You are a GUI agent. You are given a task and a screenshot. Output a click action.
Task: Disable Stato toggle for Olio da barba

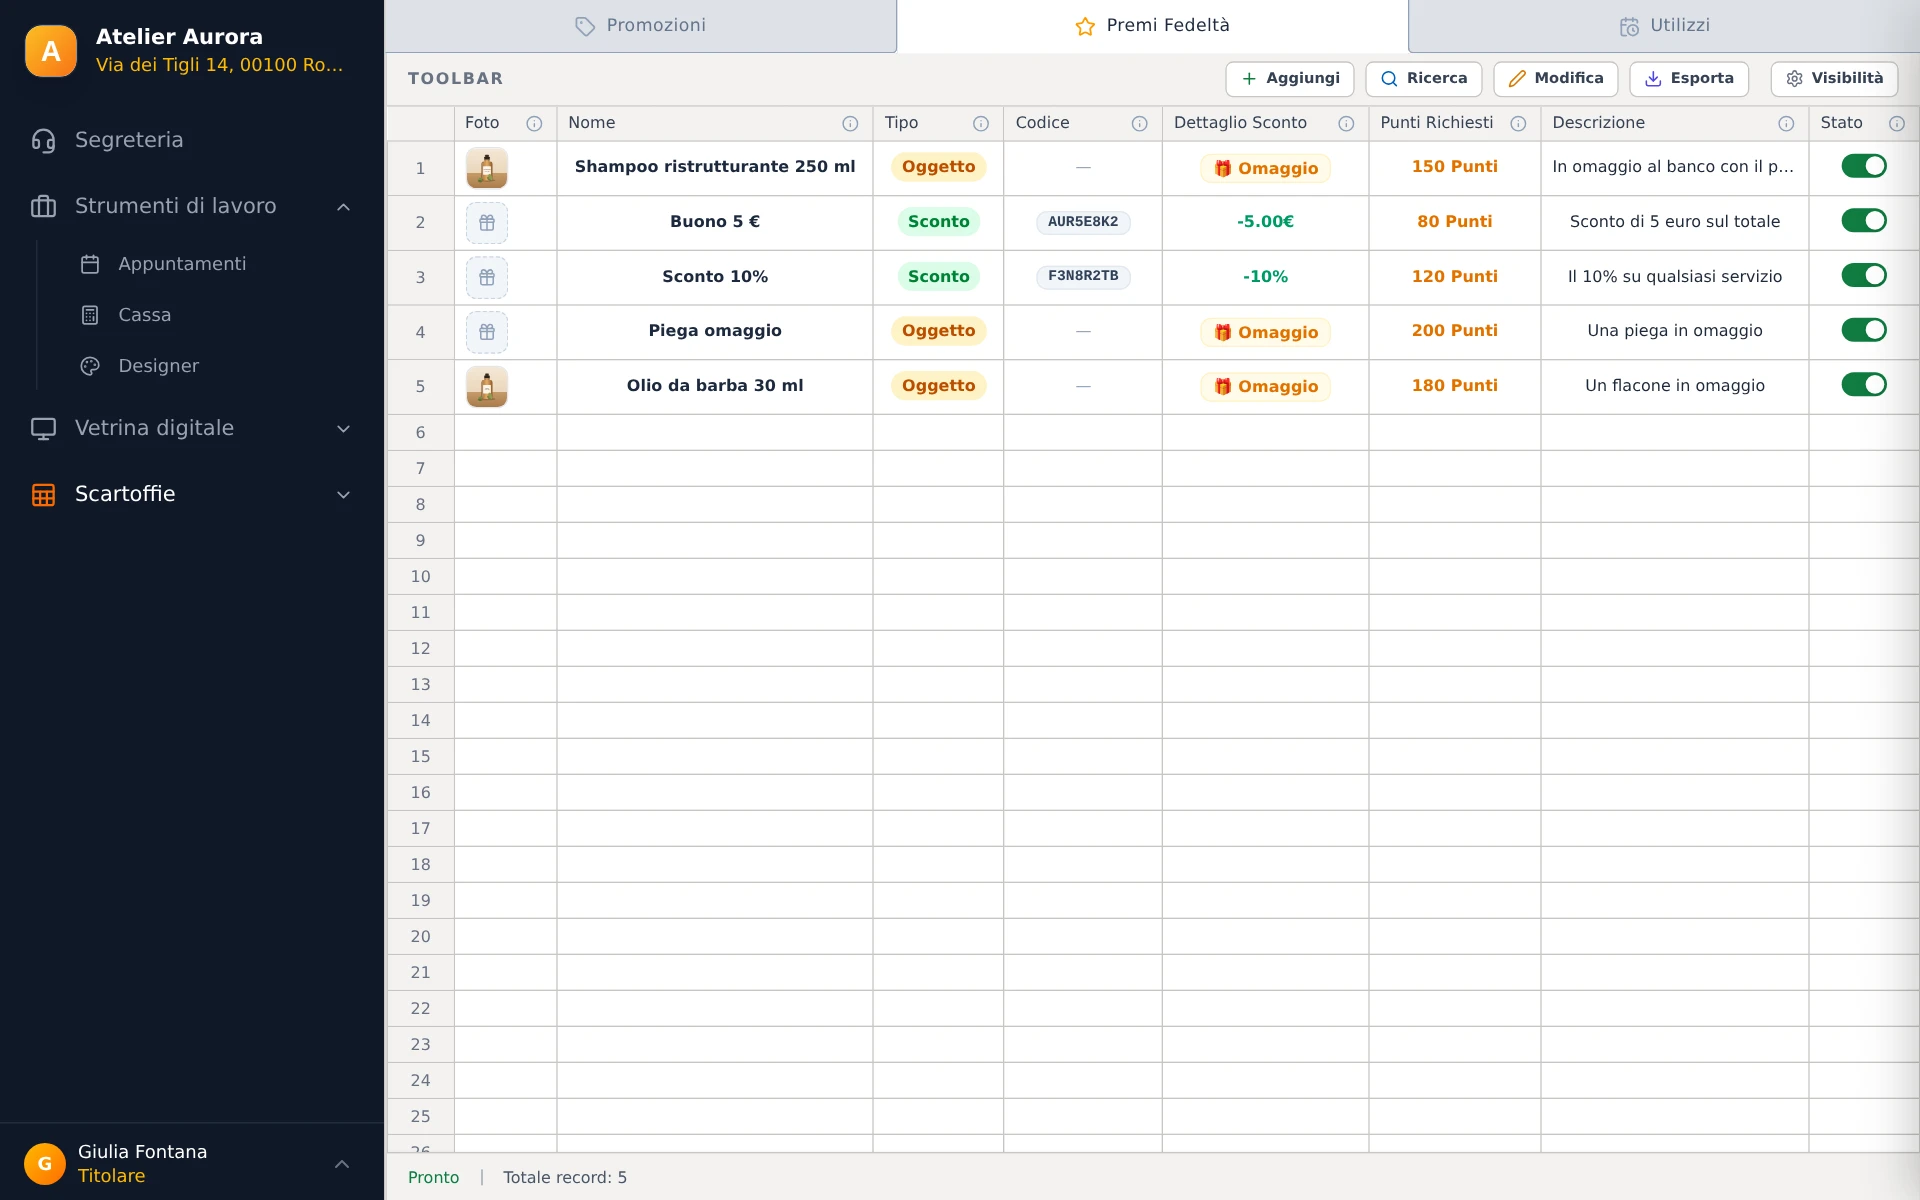click(x=1864, y=385)
